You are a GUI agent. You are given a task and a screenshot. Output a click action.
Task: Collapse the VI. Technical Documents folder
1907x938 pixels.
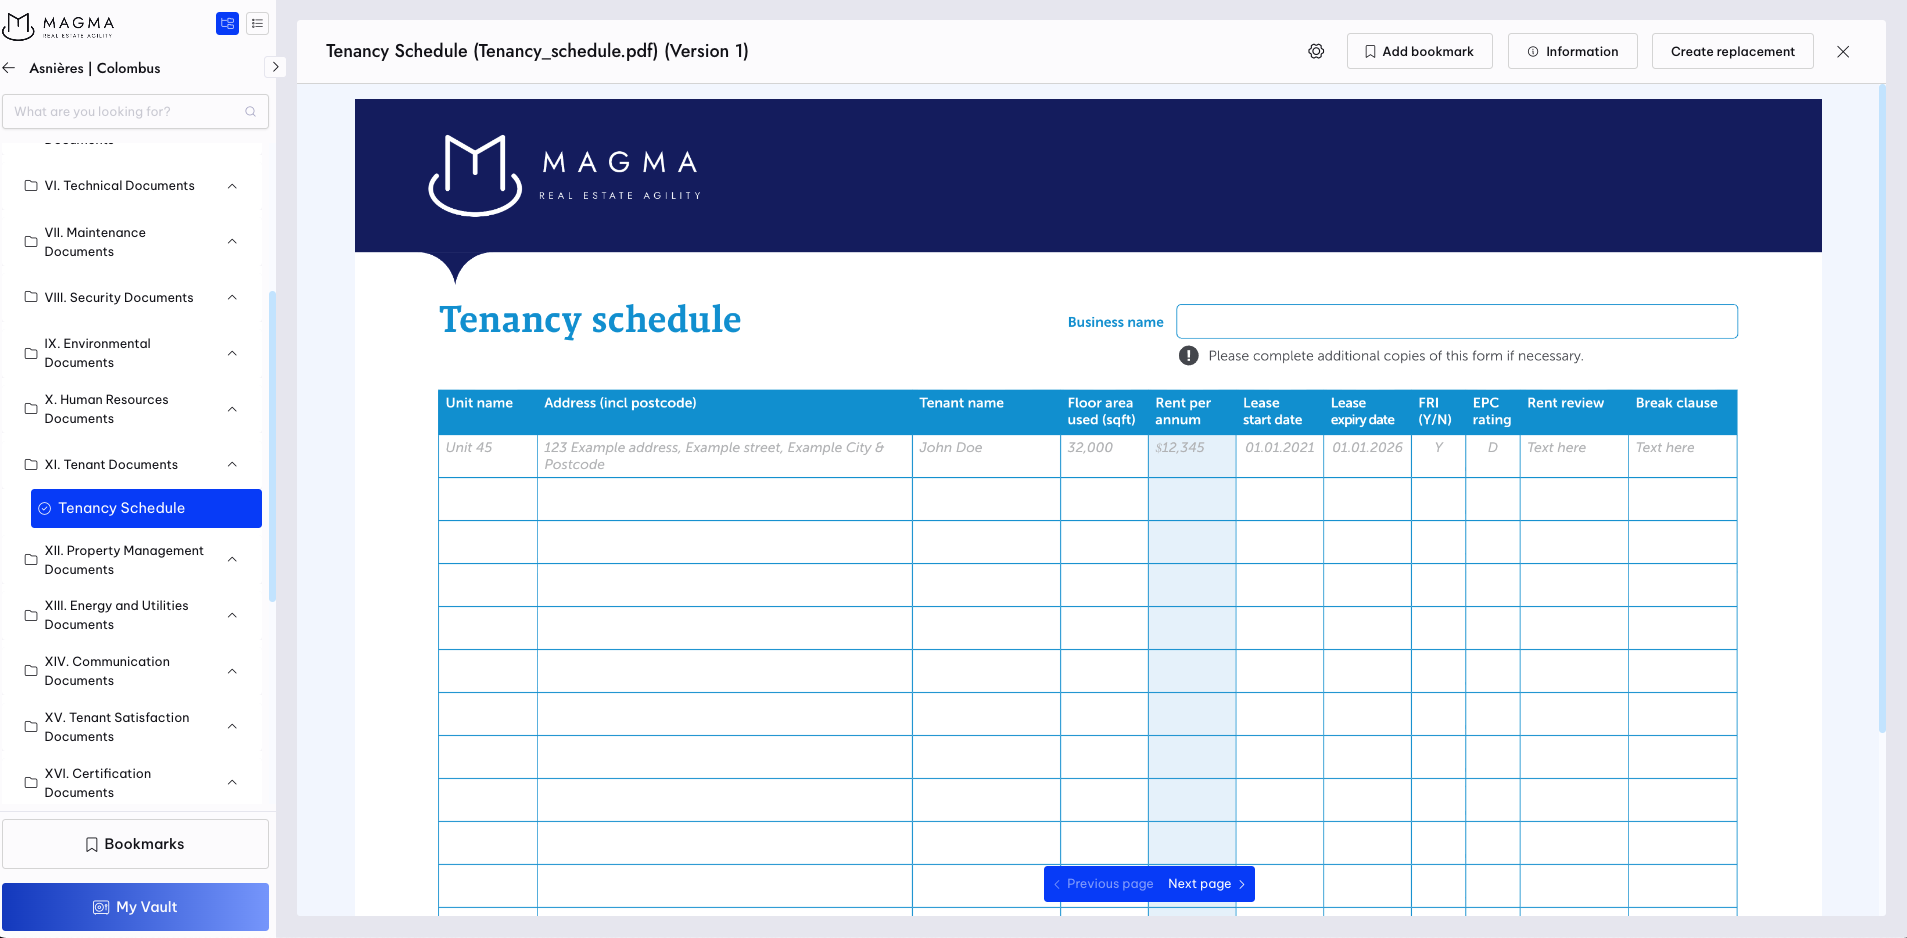click(x=232, y=186)
